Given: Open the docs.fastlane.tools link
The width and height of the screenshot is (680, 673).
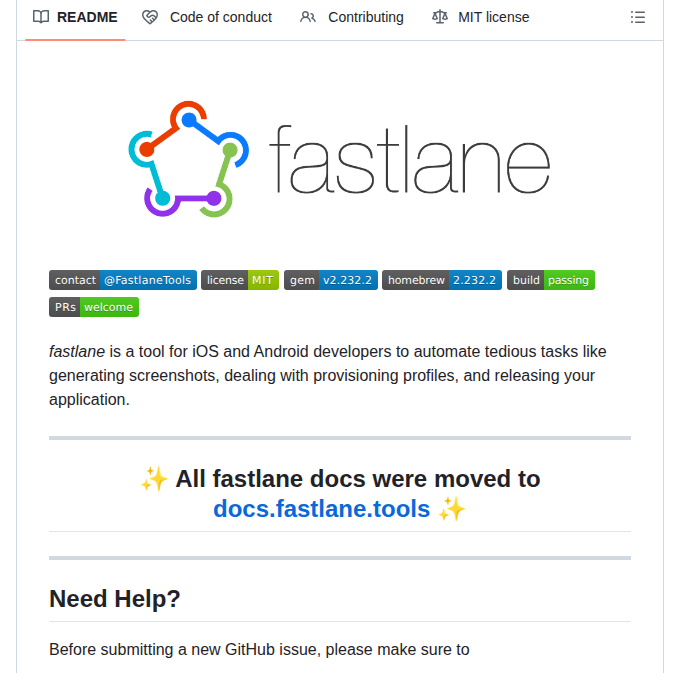Looking at the screenshot, I should (321, 509).
